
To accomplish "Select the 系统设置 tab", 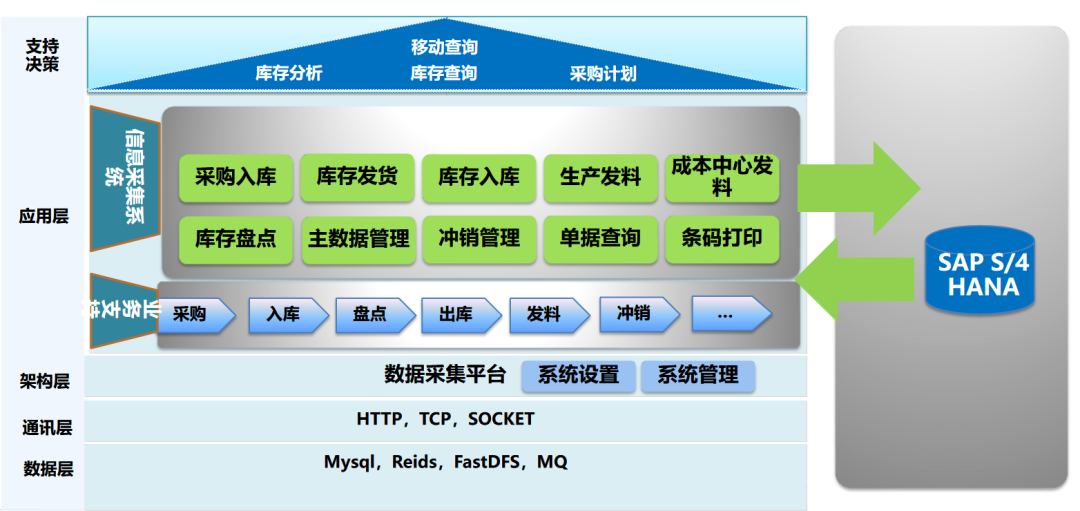I will [578, 376].
